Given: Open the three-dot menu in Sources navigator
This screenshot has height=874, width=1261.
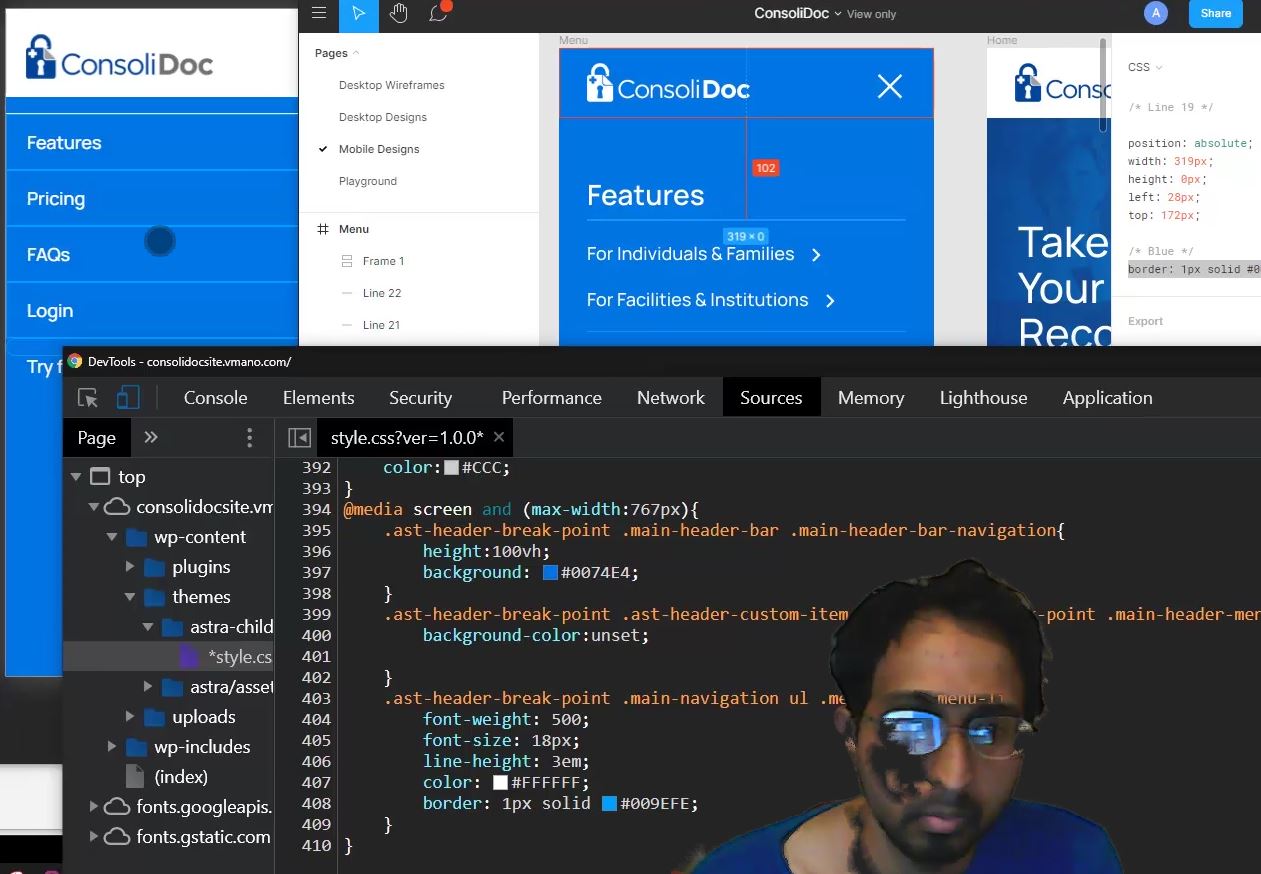Looking at the screenshot, I should point(249,438).
